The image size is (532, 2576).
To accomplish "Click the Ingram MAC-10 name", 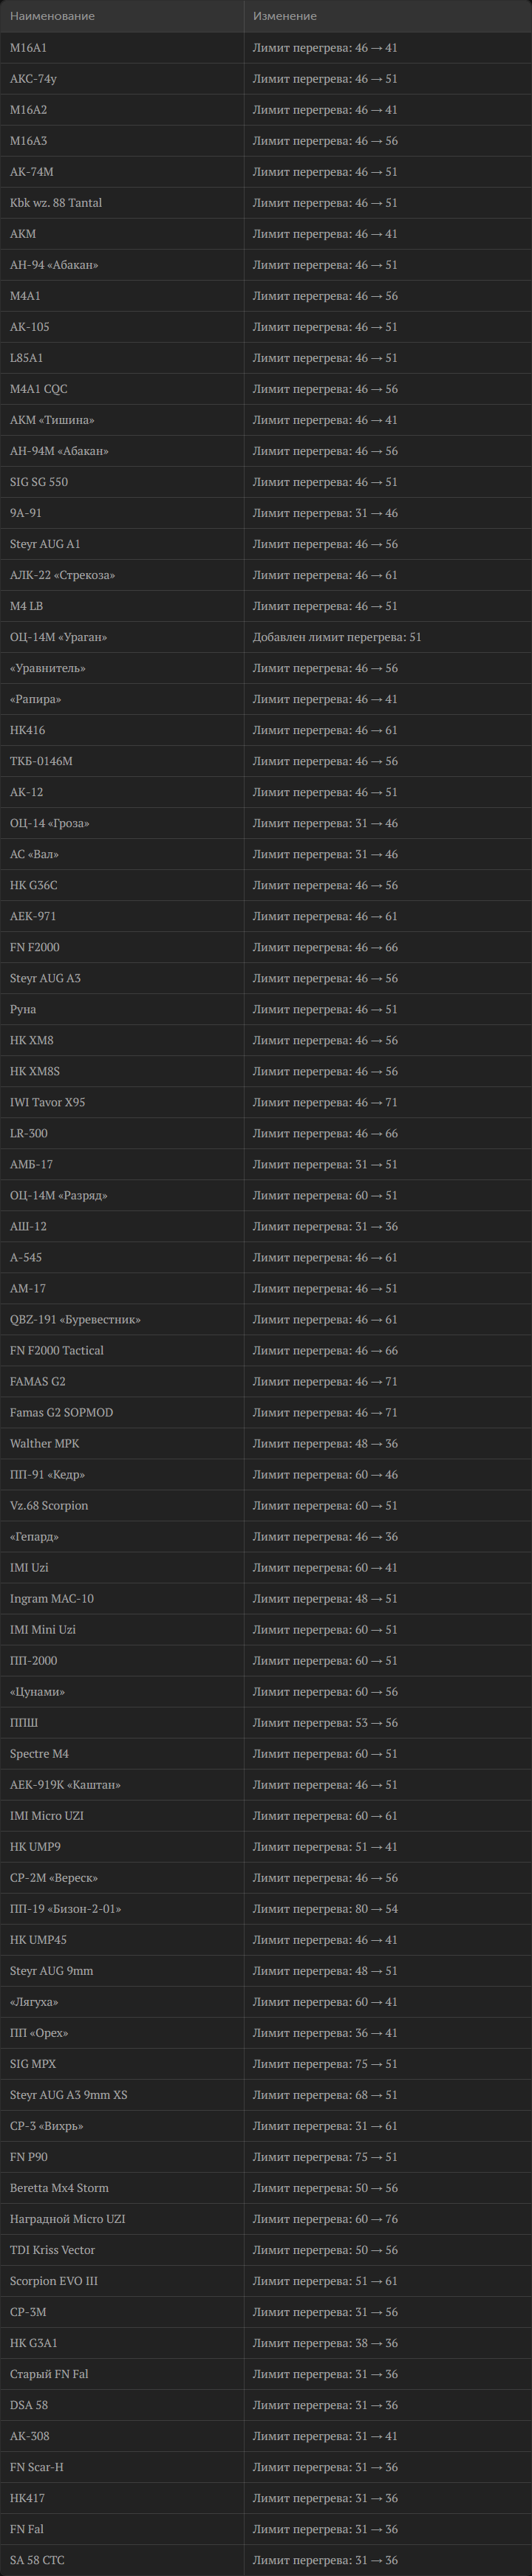I will point(52,1598).
